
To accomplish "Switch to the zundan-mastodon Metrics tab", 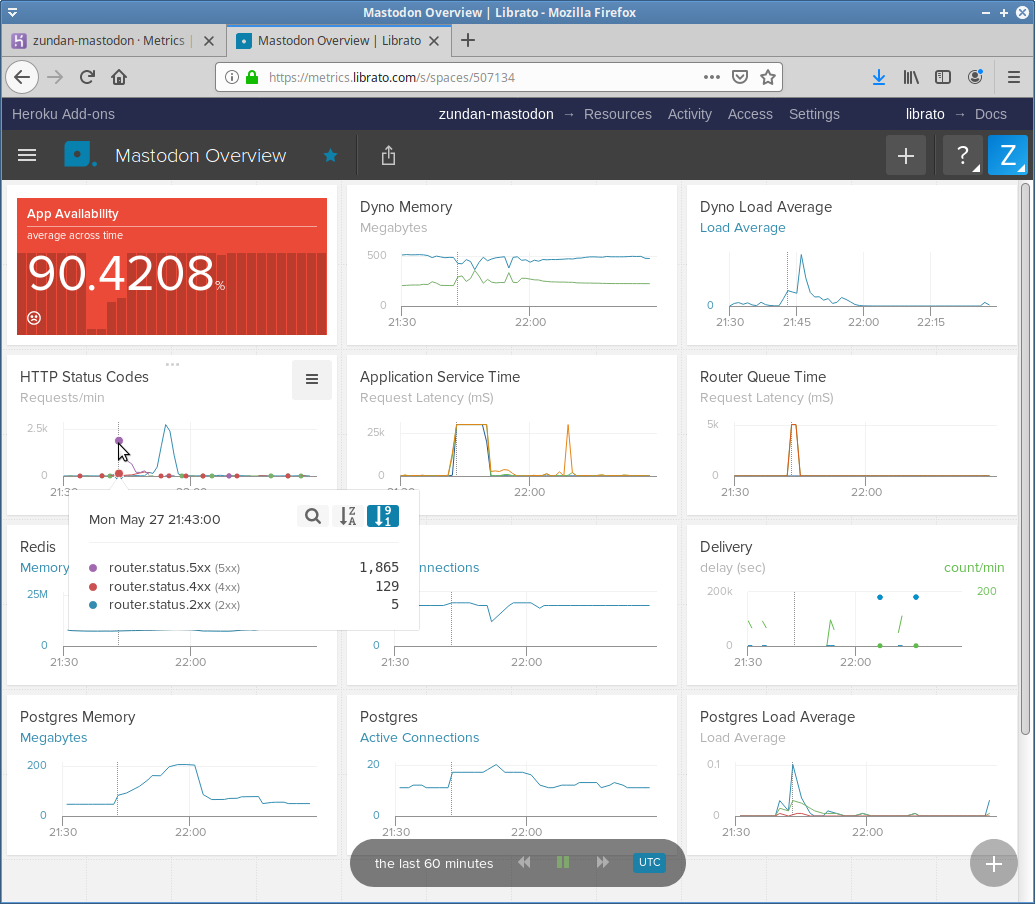I will click(x=108, y=41).
